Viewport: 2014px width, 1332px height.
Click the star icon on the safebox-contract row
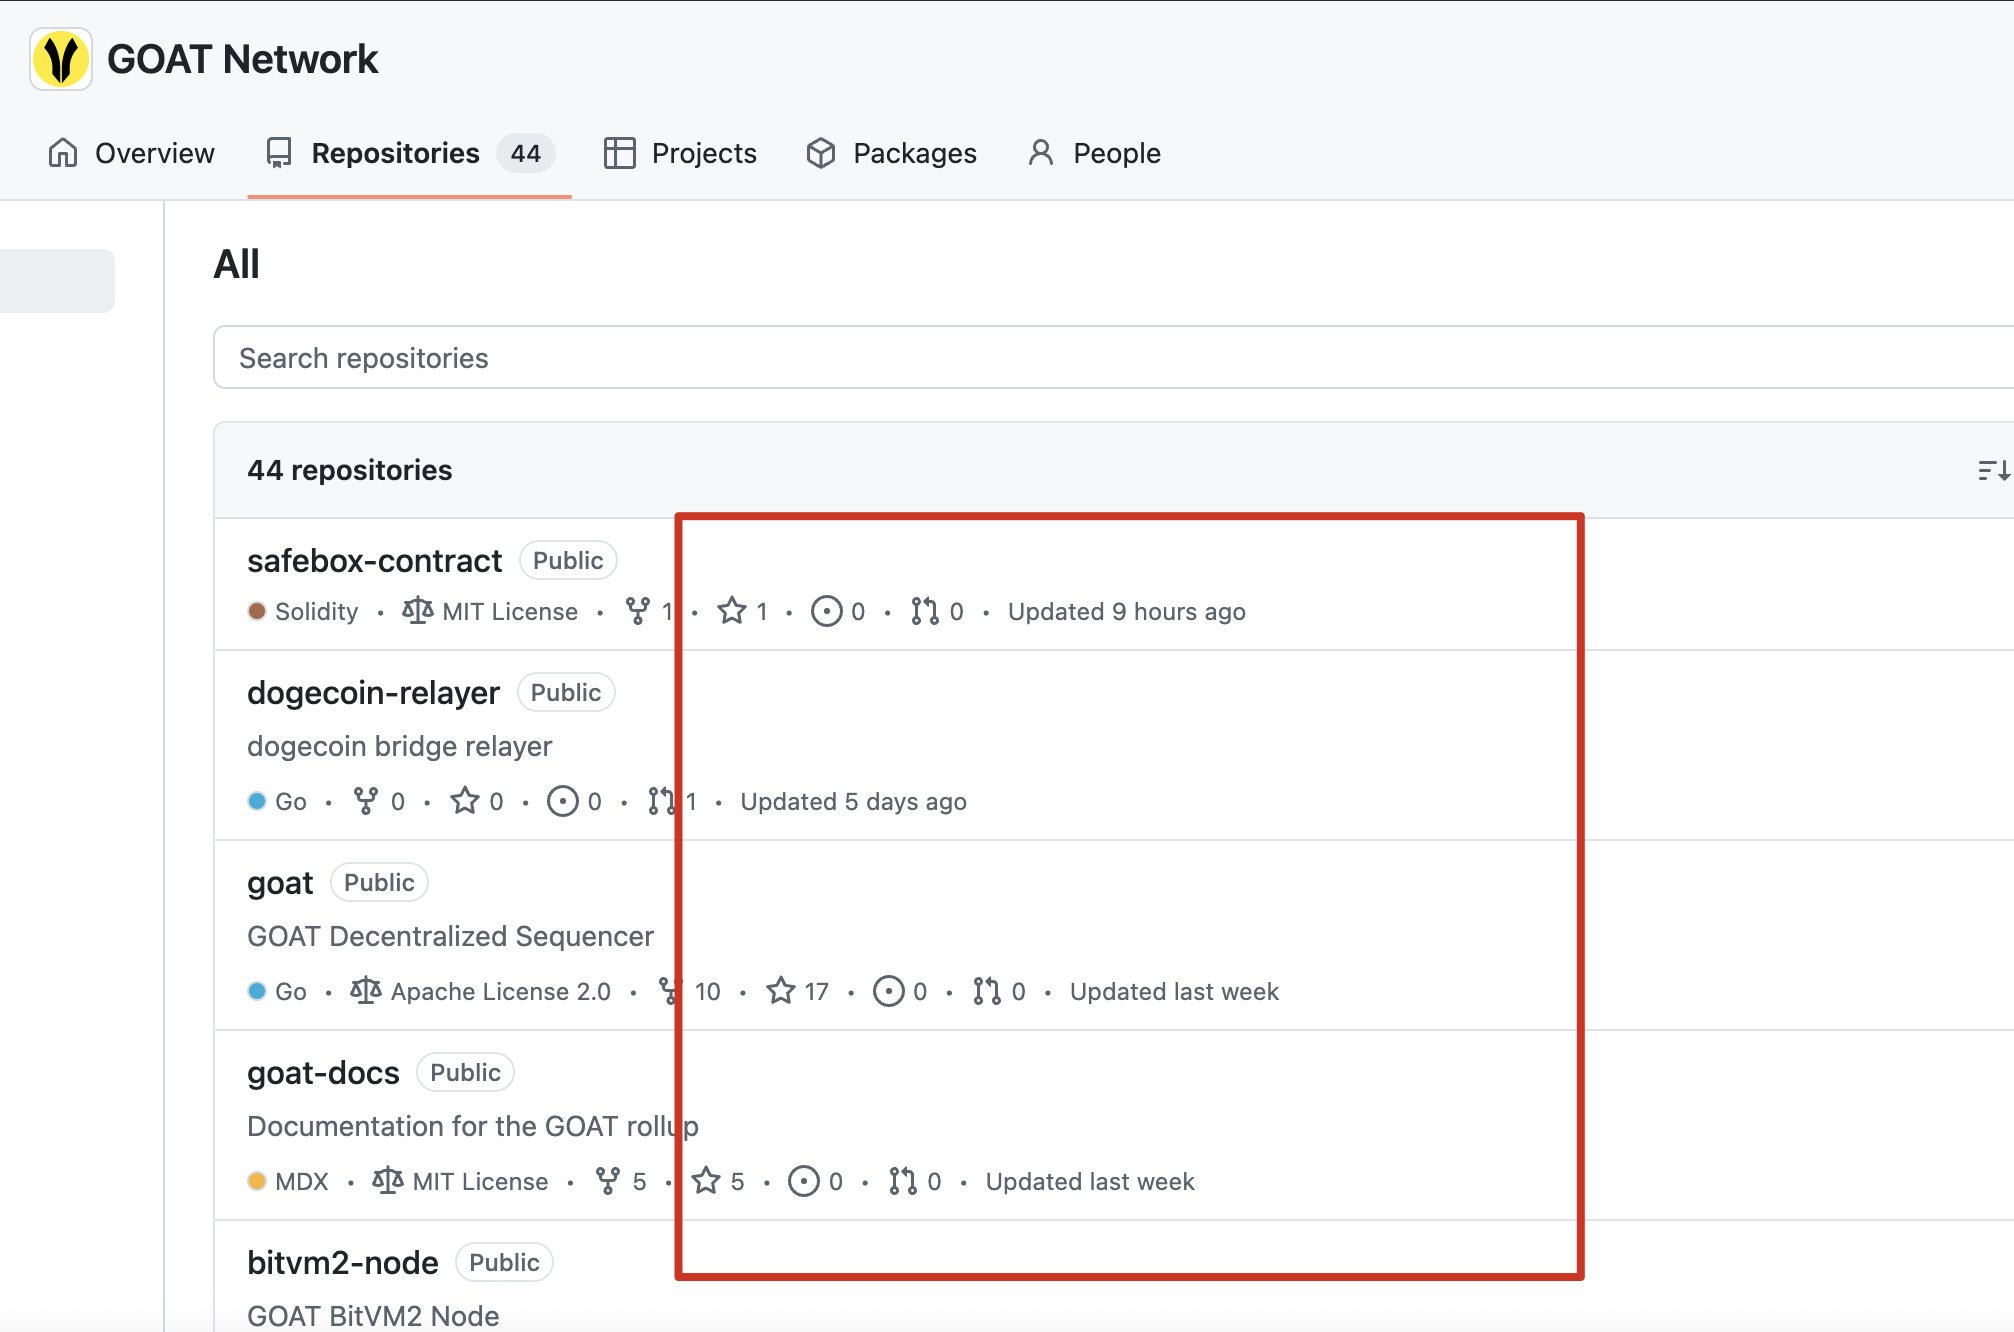pos(732,611)
